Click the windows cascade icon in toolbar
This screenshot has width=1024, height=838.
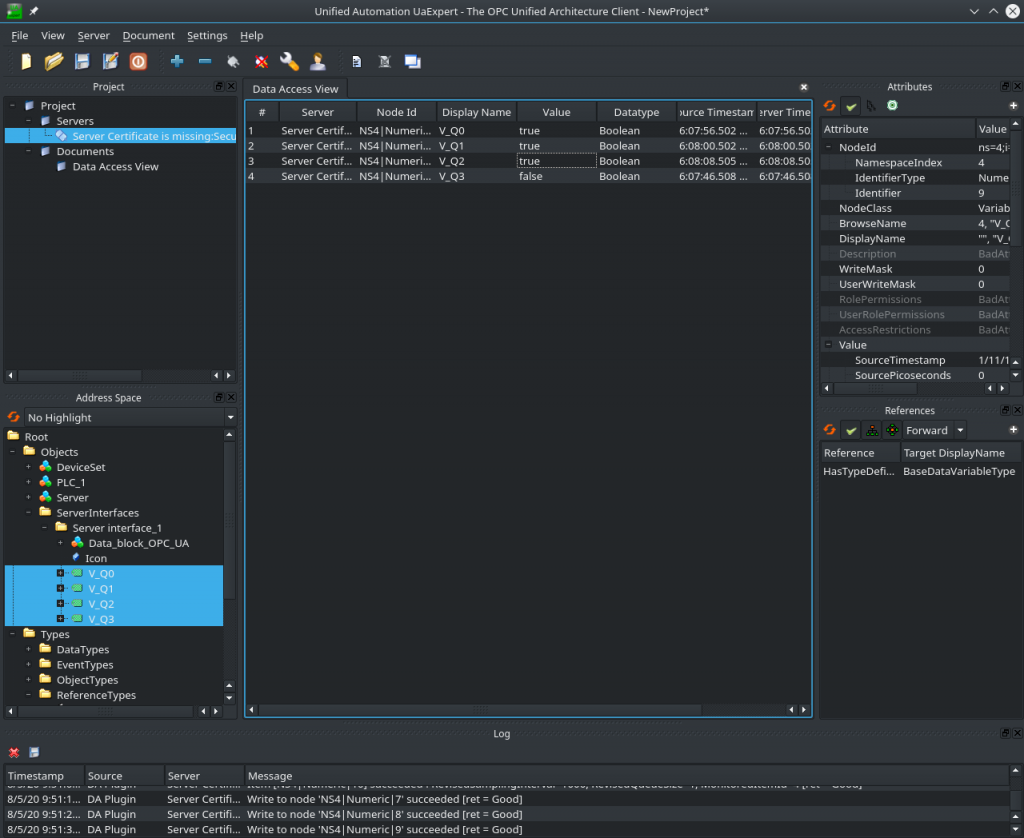(x=412, y=61)
